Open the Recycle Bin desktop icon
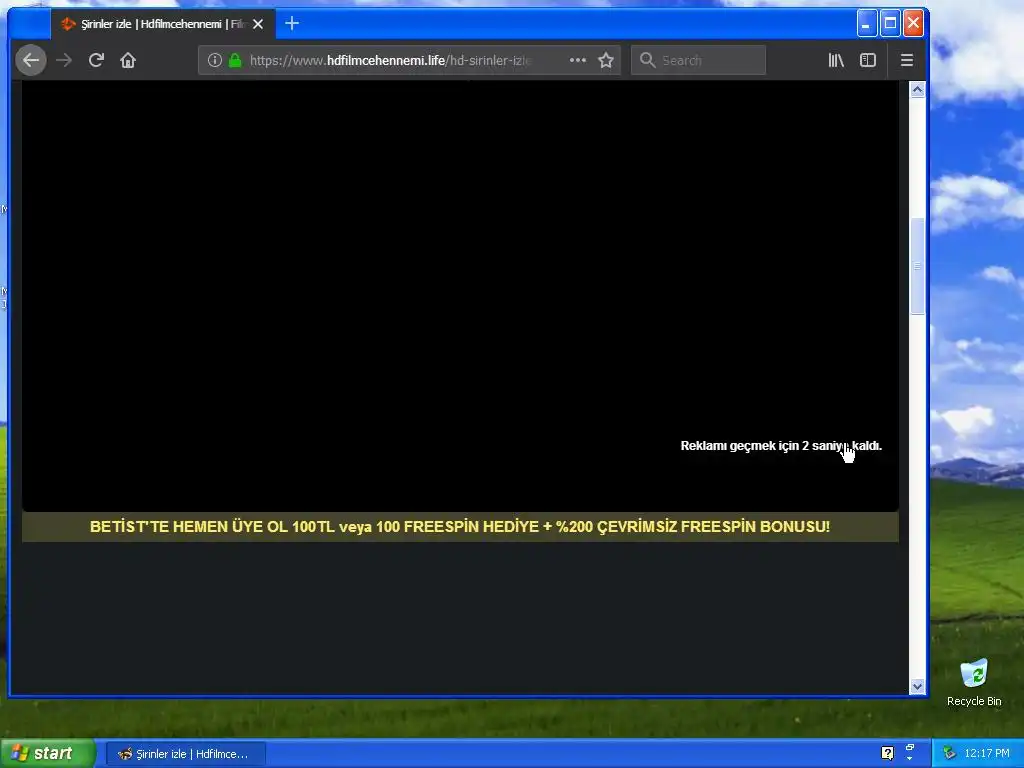 (x=974, y=683)
